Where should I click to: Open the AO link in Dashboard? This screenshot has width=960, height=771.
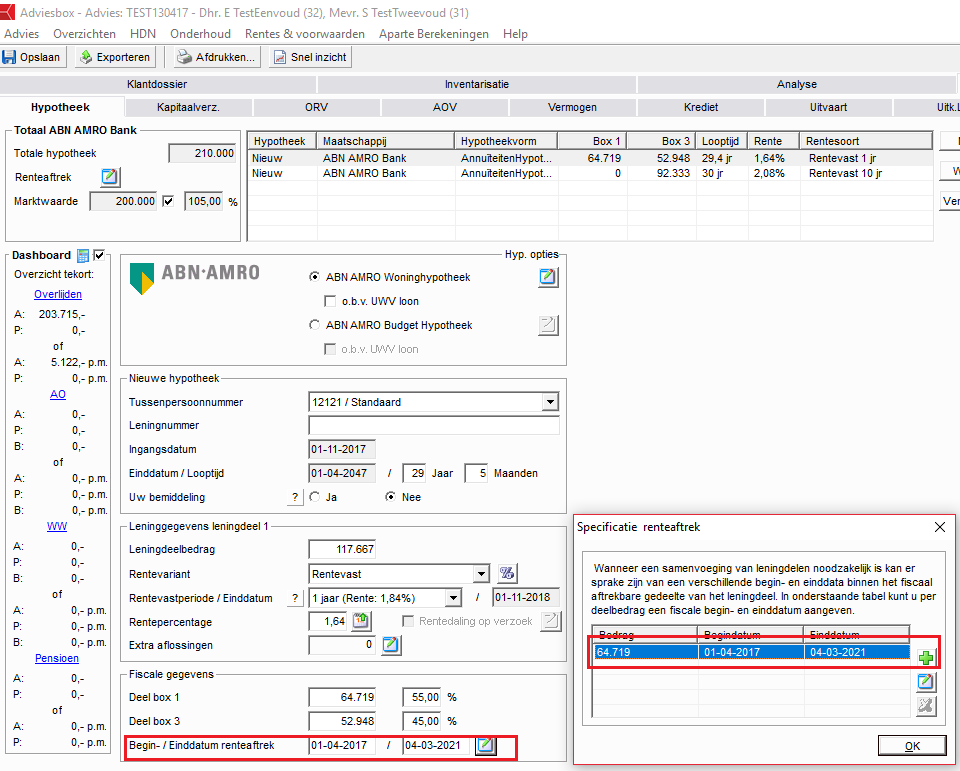58,394
